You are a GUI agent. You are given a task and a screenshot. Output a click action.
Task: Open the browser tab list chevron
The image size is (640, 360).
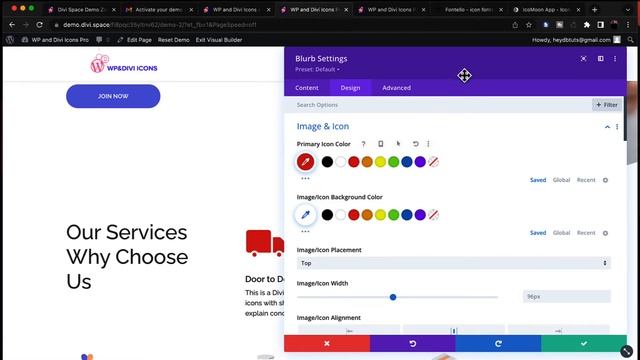(628, 9)
